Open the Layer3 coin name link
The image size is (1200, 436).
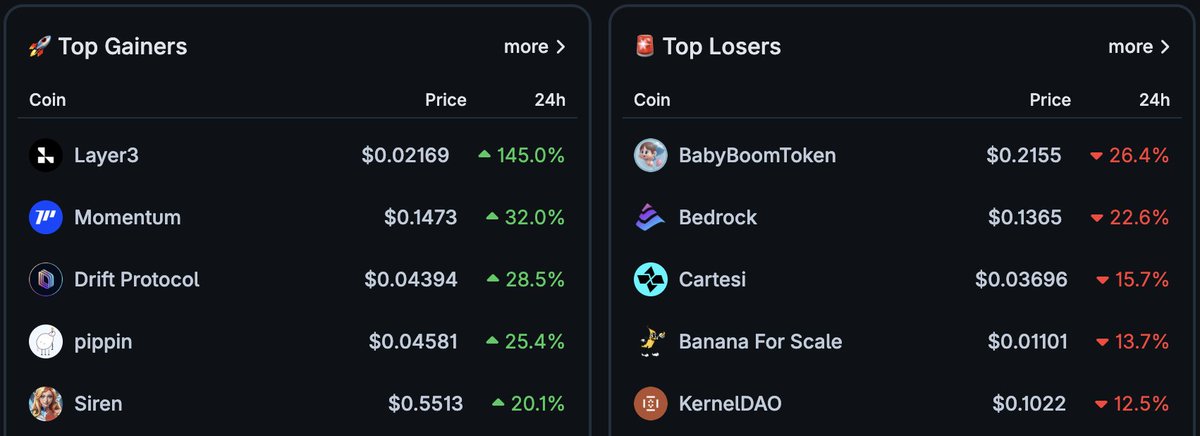(107, 155)
